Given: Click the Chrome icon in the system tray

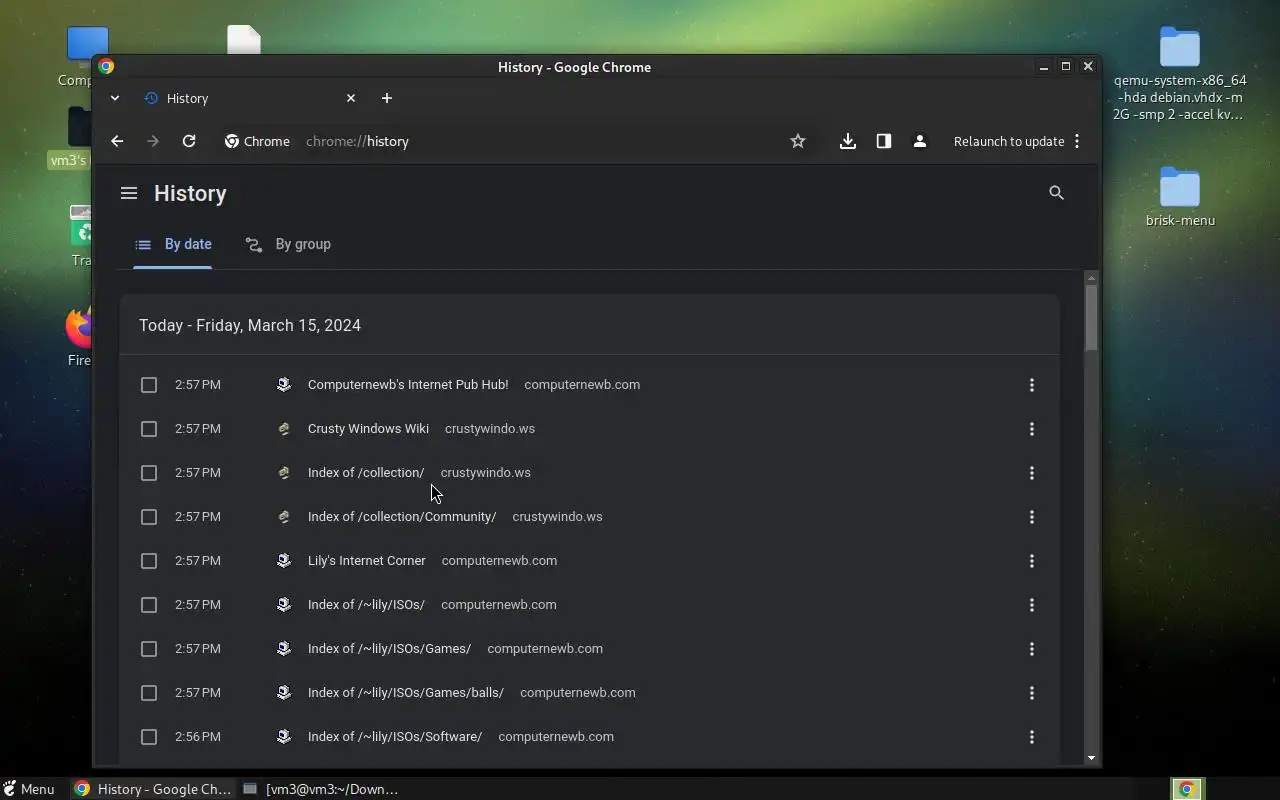Looking at the screenshot, I should pos(1187,789).
